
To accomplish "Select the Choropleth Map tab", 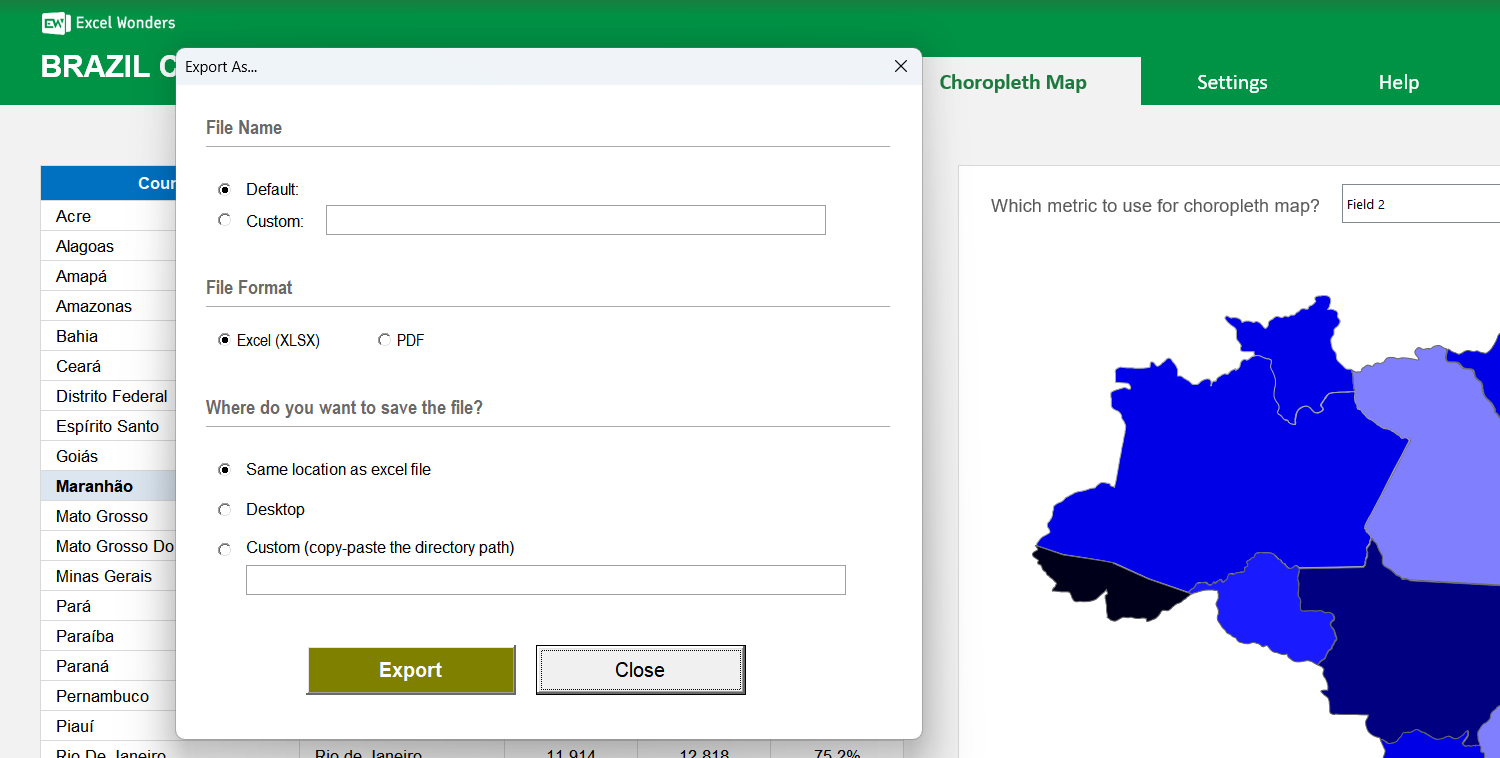I will pyautogui.click(x=1013, y=82).
